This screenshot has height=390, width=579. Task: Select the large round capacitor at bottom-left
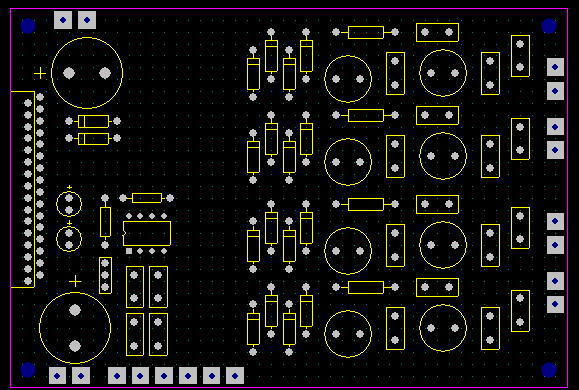point(75,328)
